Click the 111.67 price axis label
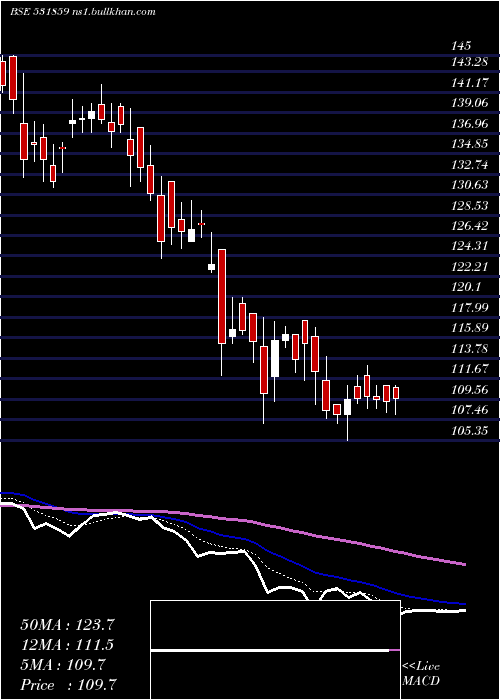Image resolution: width=500 pixels, height=700 pixels. [470, 369]
